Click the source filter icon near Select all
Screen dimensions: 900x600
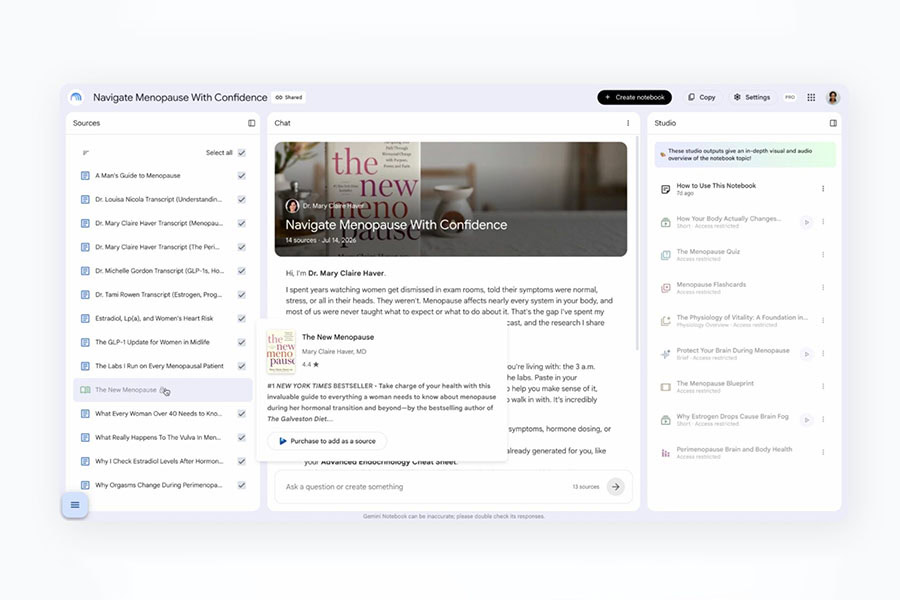click(86, 153)
